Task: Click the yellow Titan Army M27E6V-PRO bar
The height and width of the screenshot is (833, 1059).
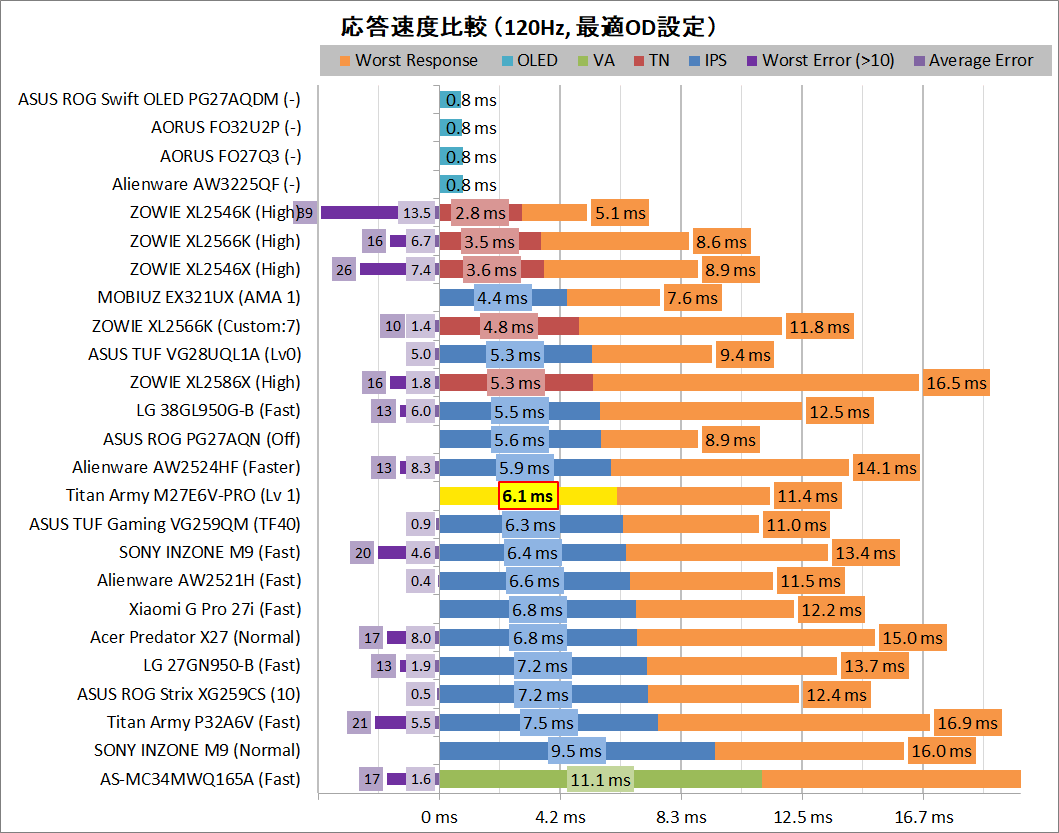Action: [x=528, y=496]
